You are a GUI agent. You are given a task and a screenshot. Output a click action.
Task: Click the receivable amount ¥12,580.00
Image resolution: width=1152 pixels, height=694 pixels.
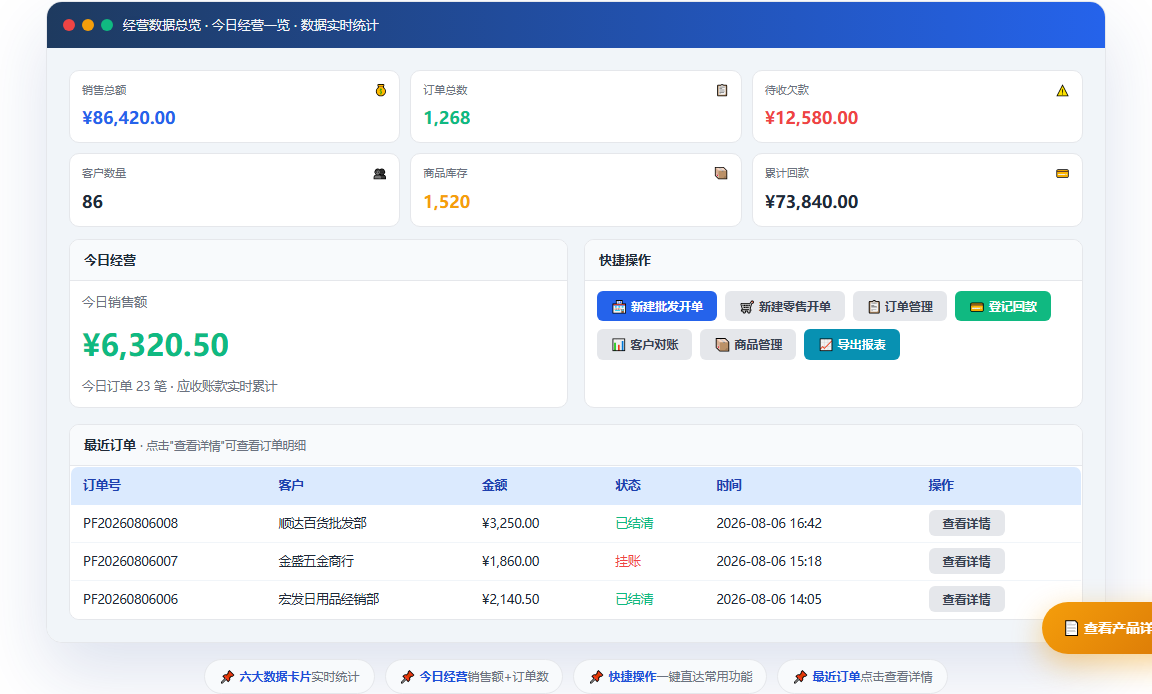point(811,118)
